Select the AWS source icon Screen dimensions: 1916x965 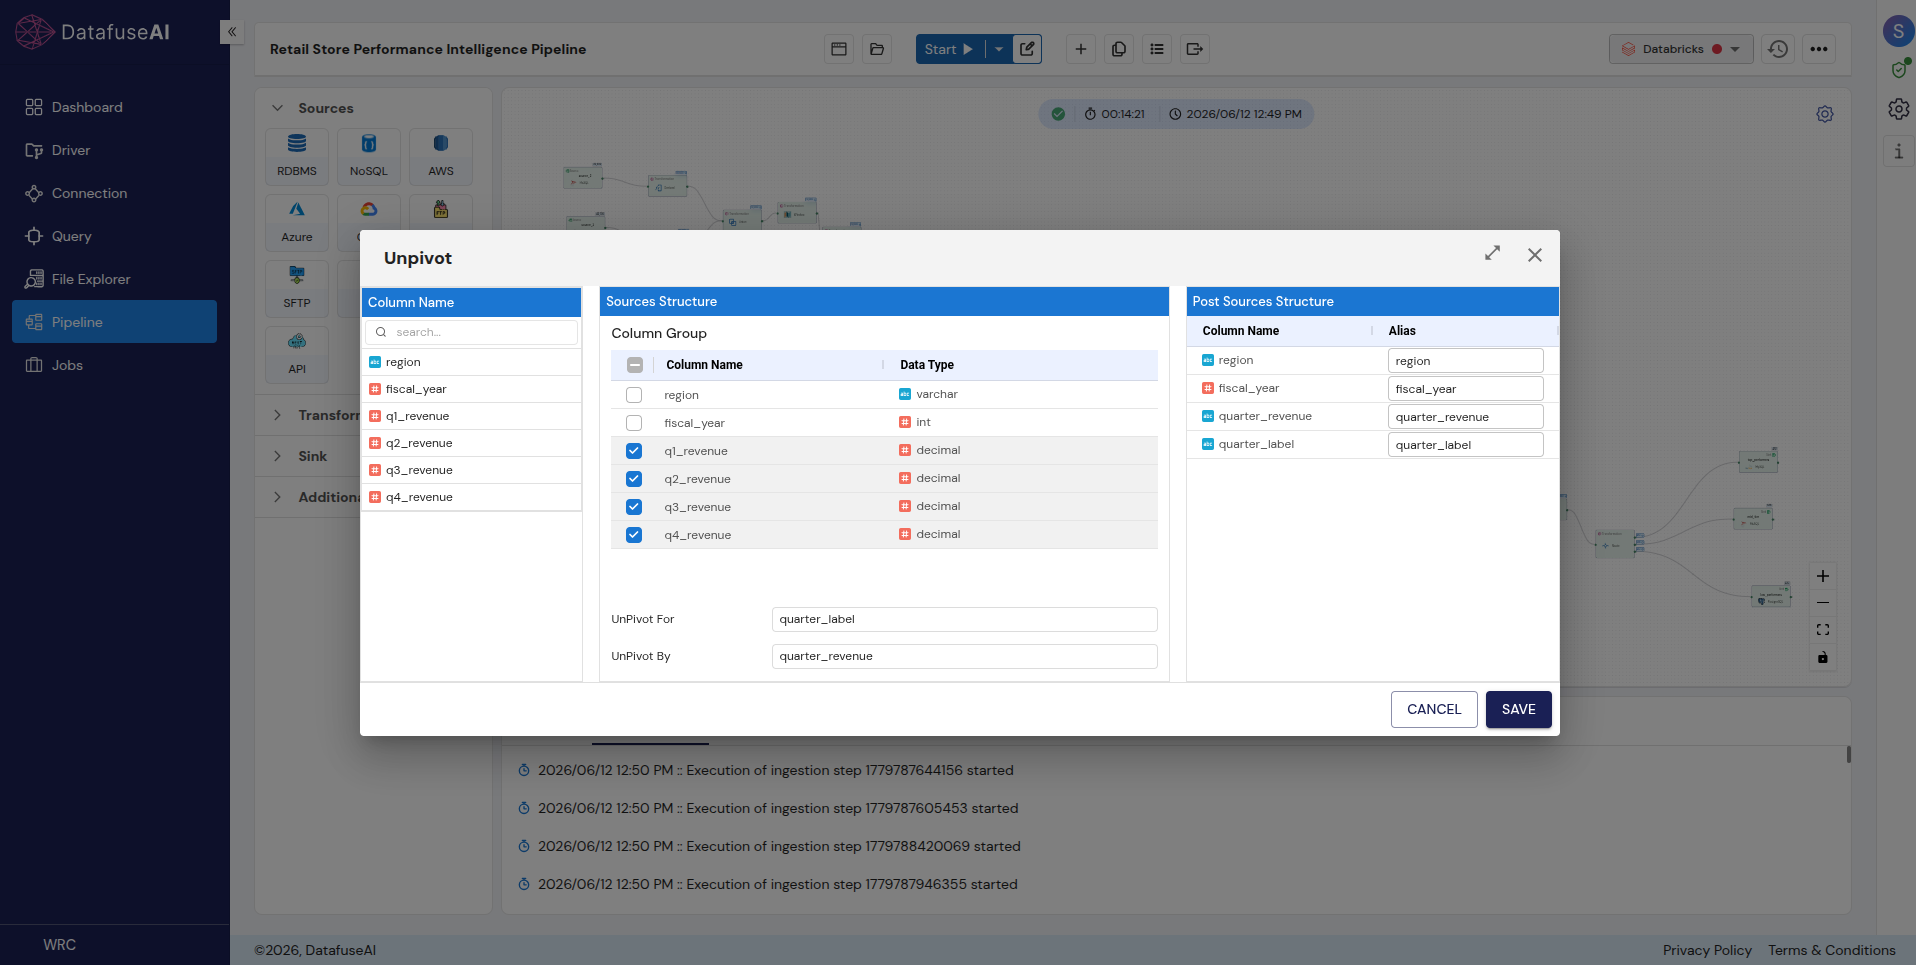(x=441, y=156)
